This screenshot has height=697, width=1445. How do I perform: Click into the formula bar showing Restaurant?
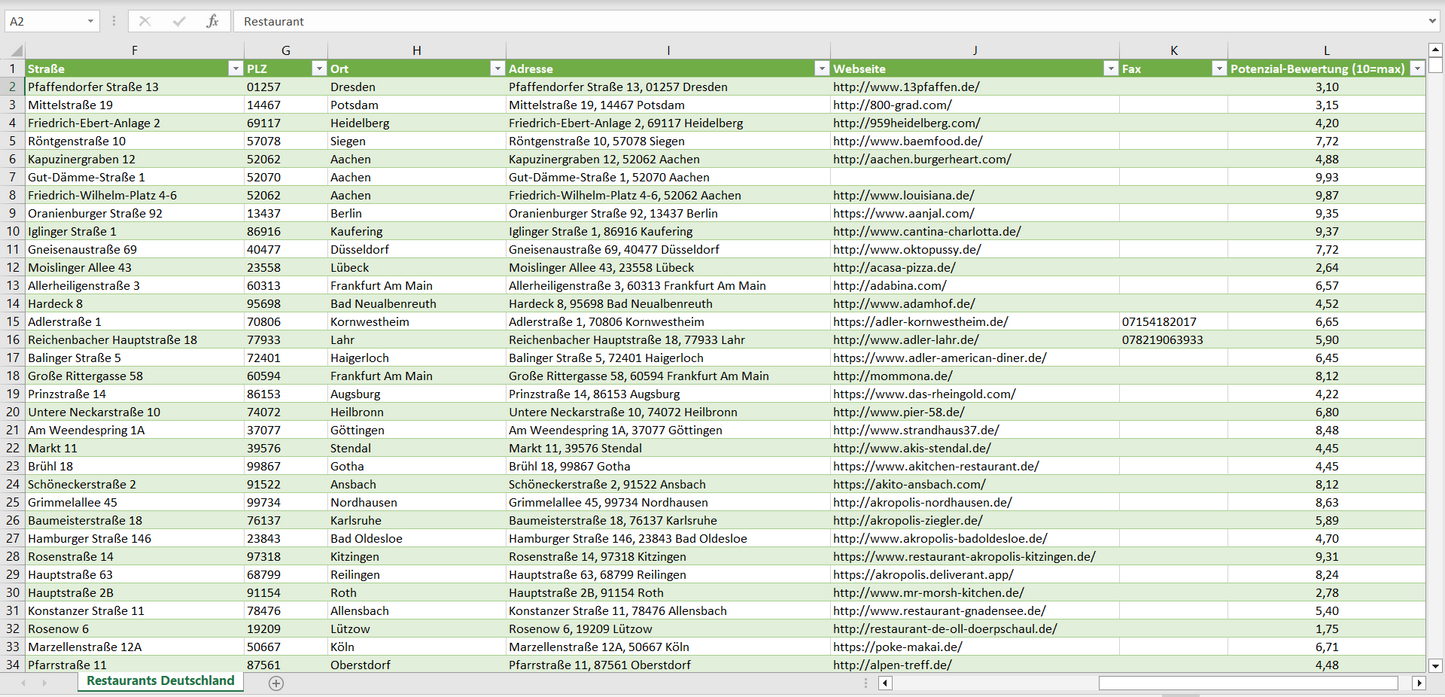800,21
